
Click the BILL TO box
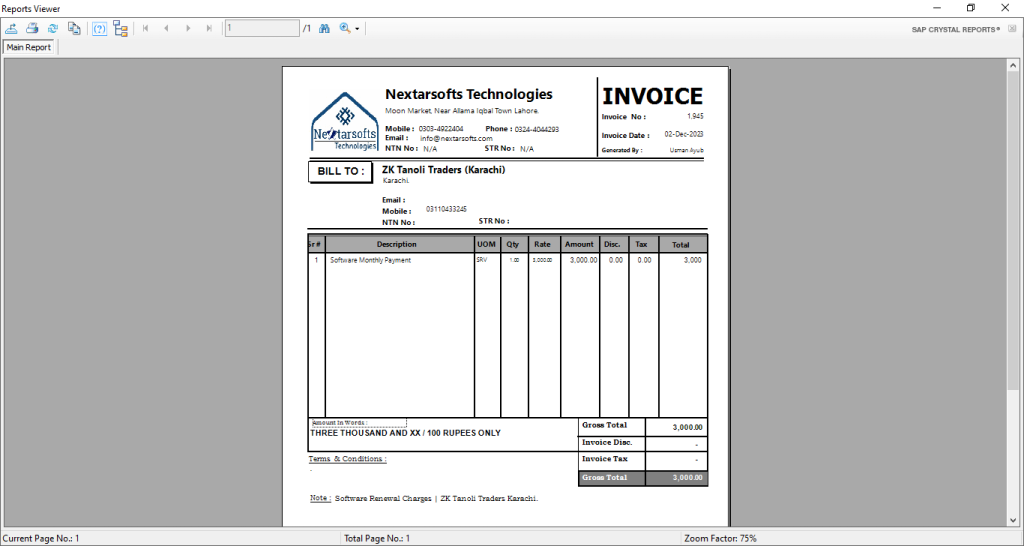340,172
